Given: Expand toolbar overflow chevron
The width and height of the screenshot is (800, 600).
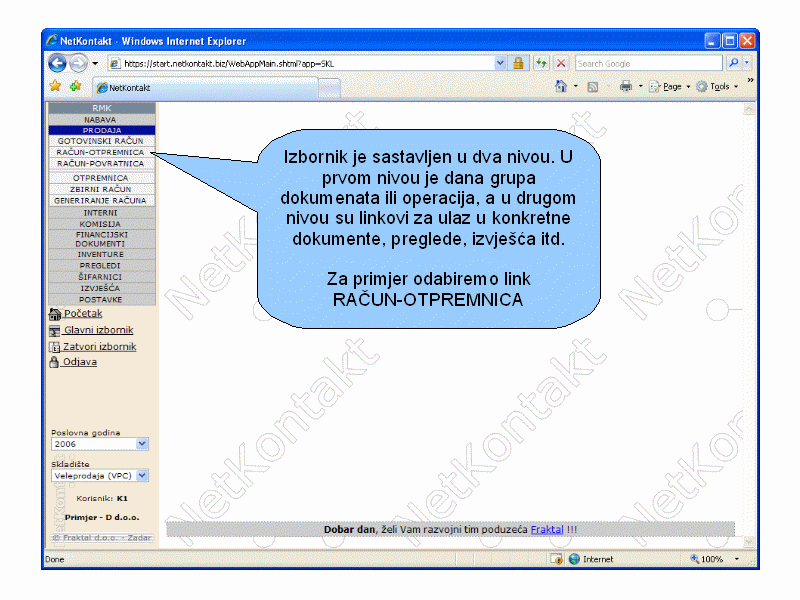Looking at the screenshot, I should pos(751,80).
